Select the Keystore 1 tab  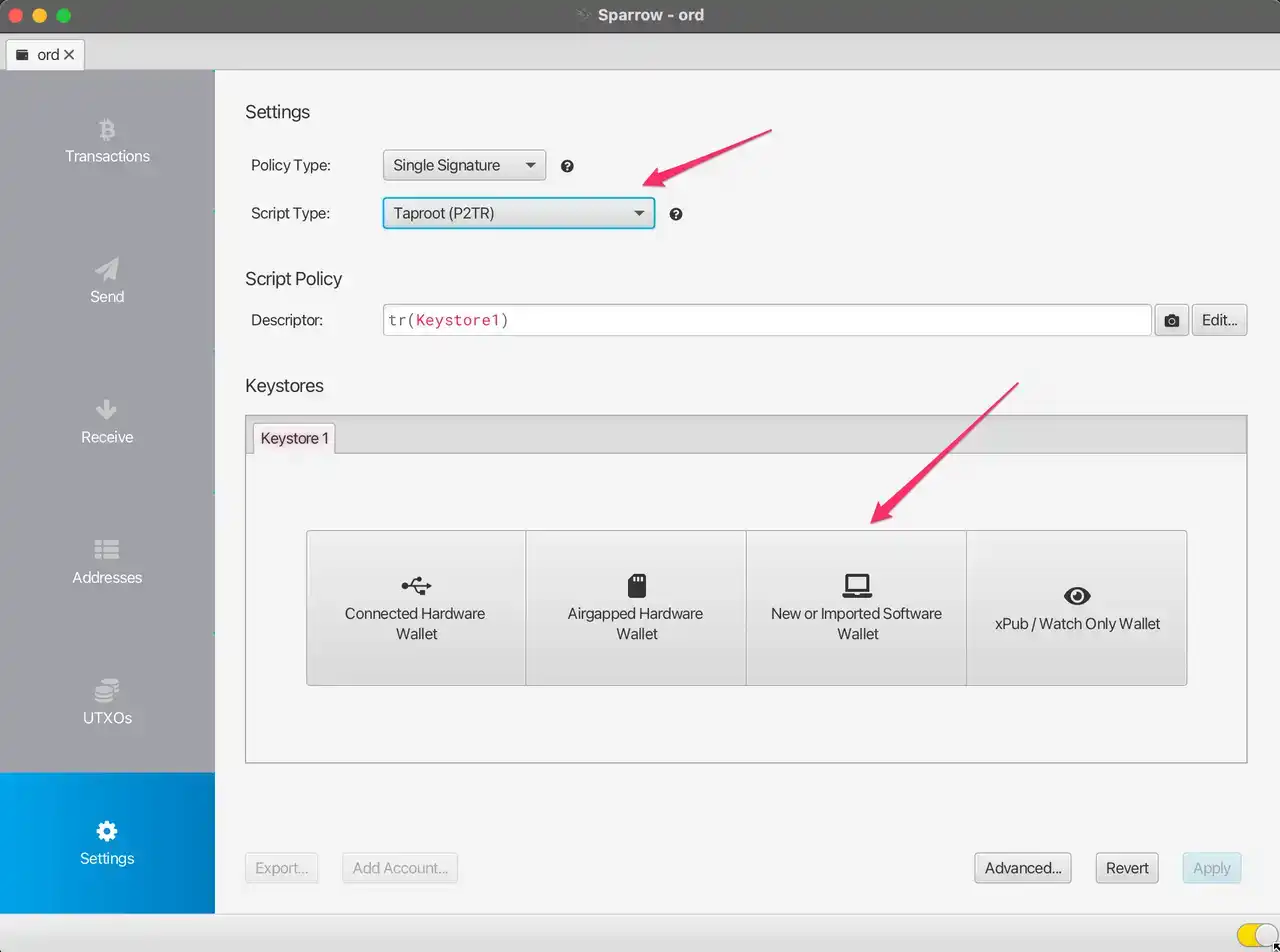click(294, 438)
